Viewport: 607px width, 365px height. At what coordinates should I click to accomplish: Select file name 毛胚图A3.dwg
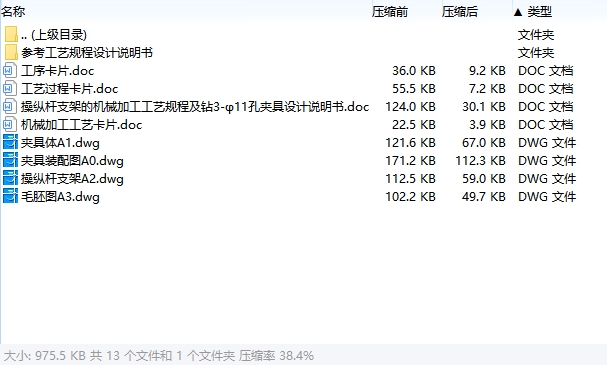(60, 197)
